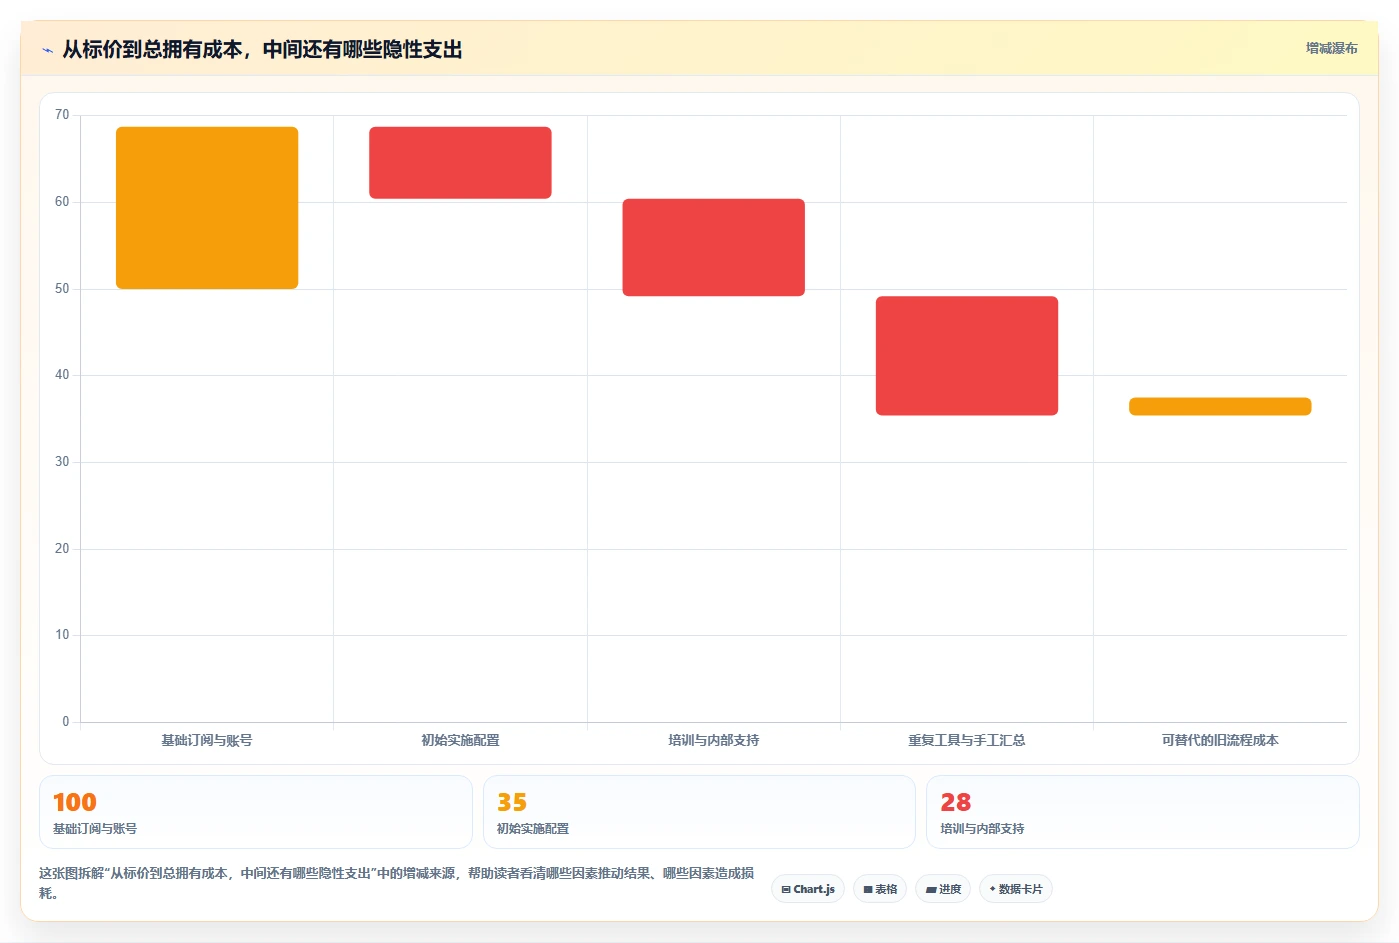Image resolution: width=1399 pixels, height=943 pixels.
Task: Click the axis label 重复工具与手工汇总
Action: point(967,740)
